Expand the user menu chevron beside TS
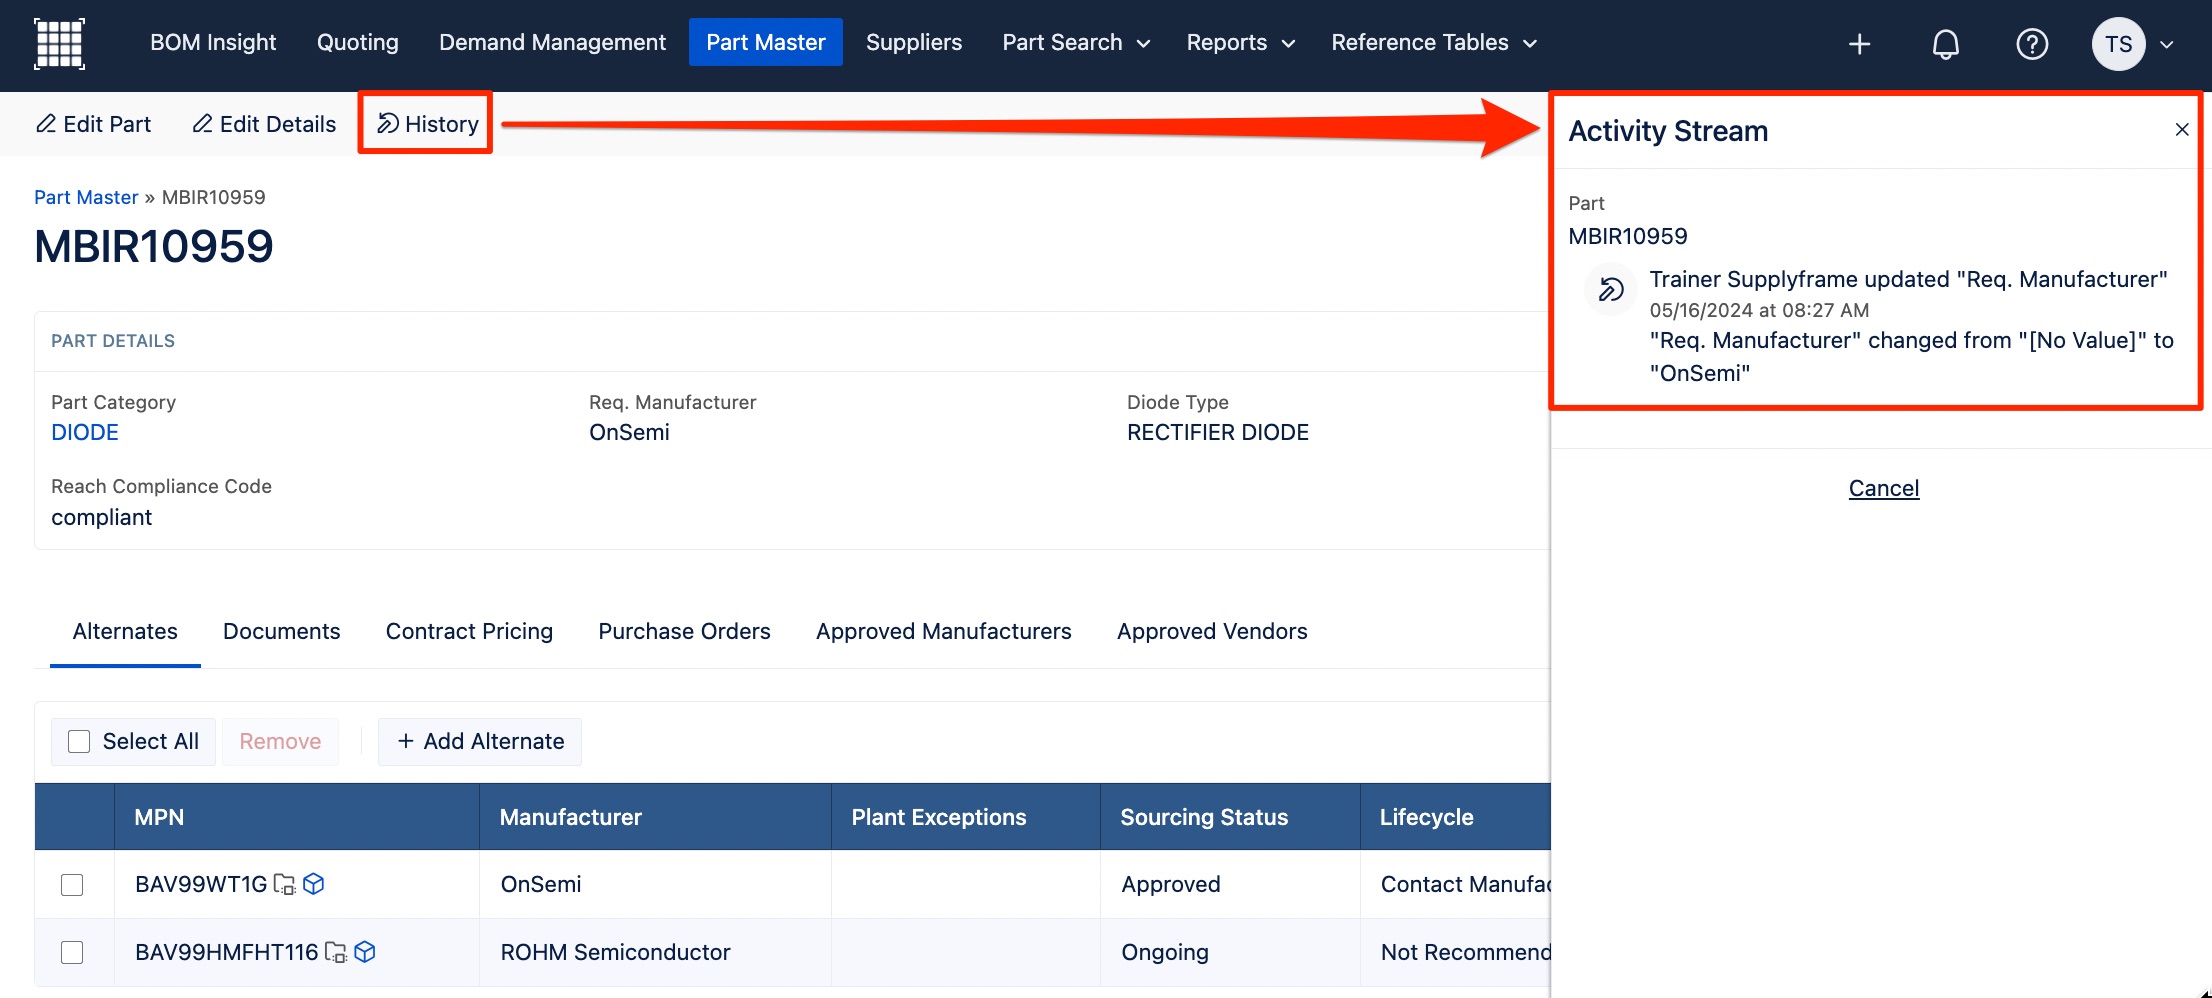The width and height of the screenshot is (2212, 998). (x=2167, y=44)
